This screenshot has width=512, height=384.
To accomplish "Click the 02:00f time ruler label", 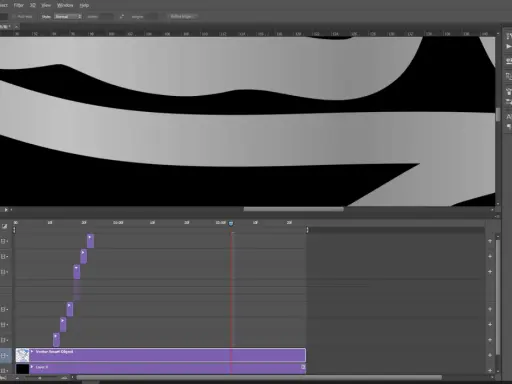I will [x=221, y=222].
